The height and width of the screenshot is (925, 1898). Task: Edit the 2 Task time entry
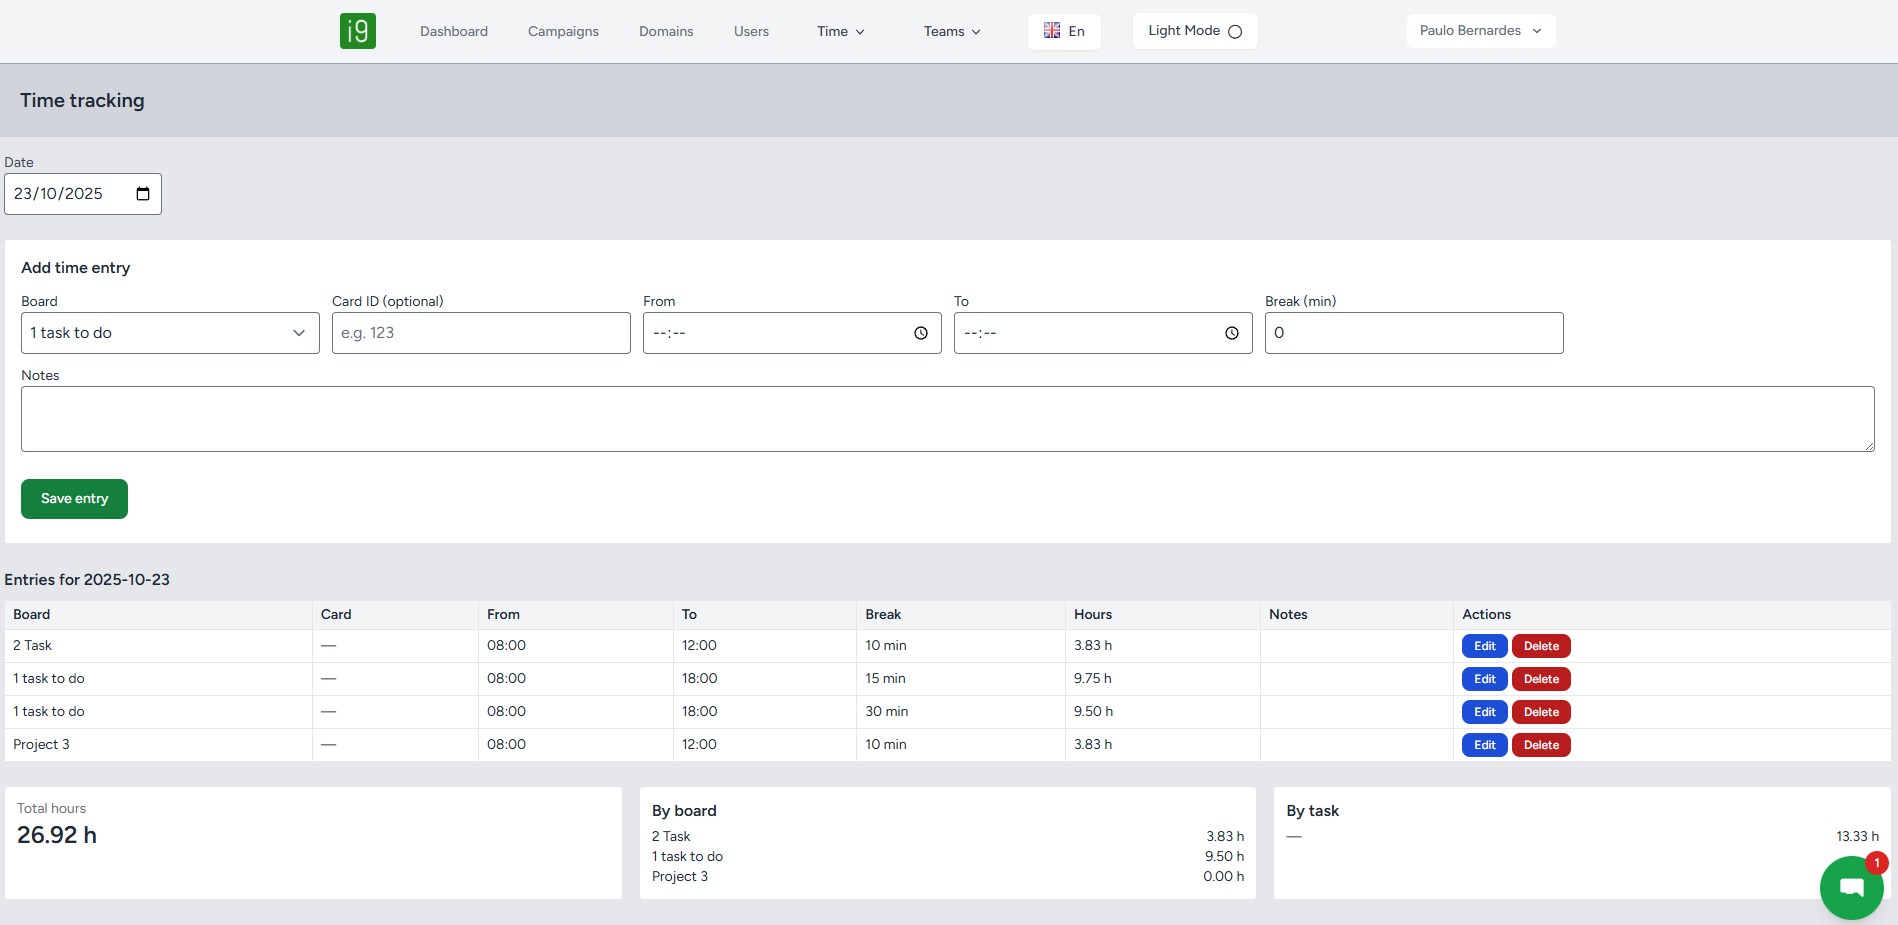[x=1484, y=646]
